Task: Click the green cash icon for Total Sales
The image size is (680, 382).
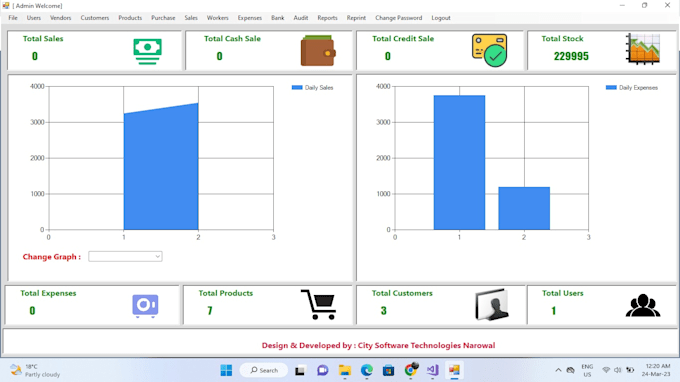Action: tap(147, 52)
